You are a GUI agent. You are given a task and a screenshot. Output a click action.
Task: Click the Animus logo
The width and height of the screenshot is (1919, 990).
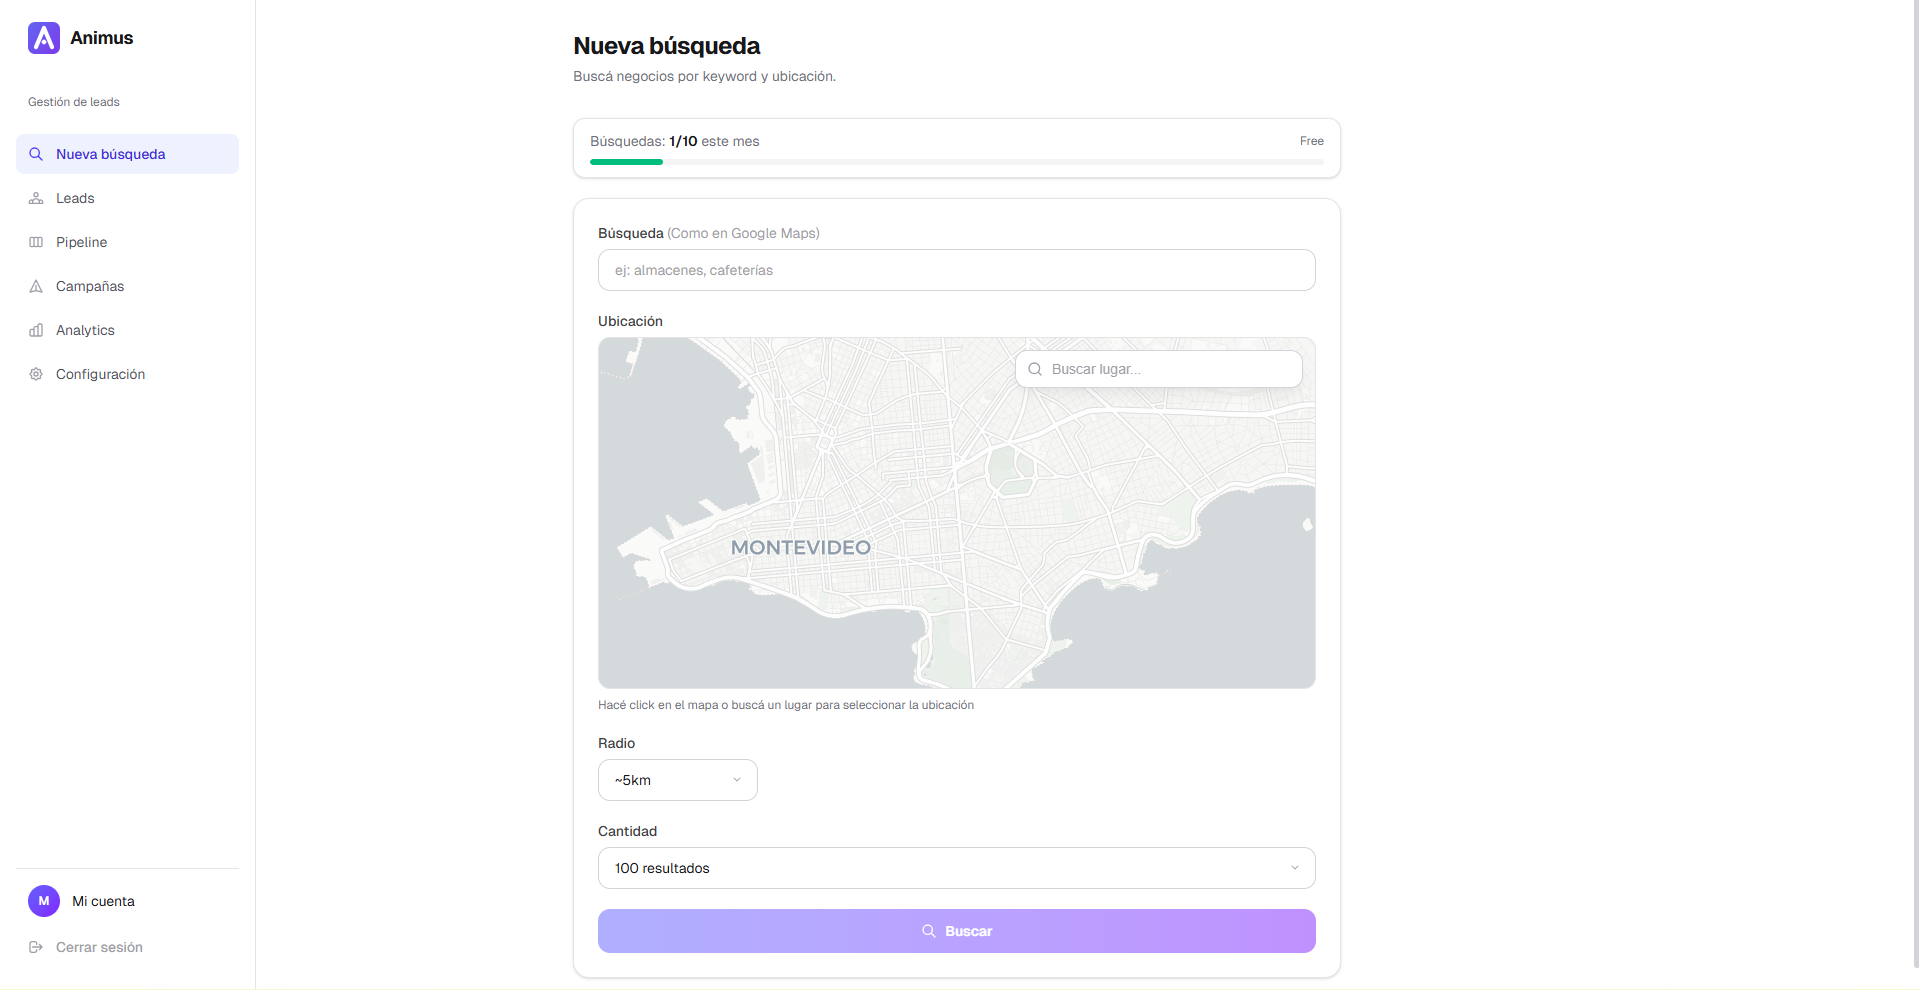(x=43, y=37)
